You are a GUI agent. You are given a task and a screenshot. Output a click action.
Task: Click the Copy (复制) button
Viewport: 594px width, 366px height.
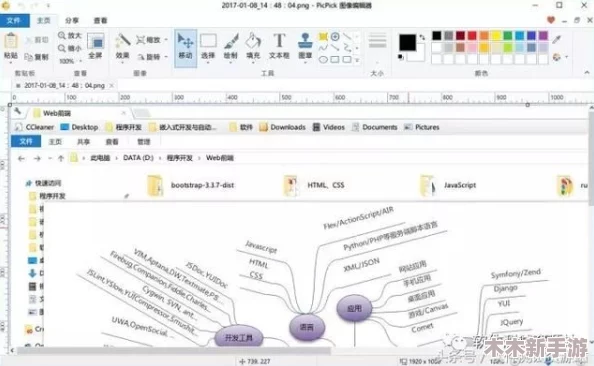point(37,57)
